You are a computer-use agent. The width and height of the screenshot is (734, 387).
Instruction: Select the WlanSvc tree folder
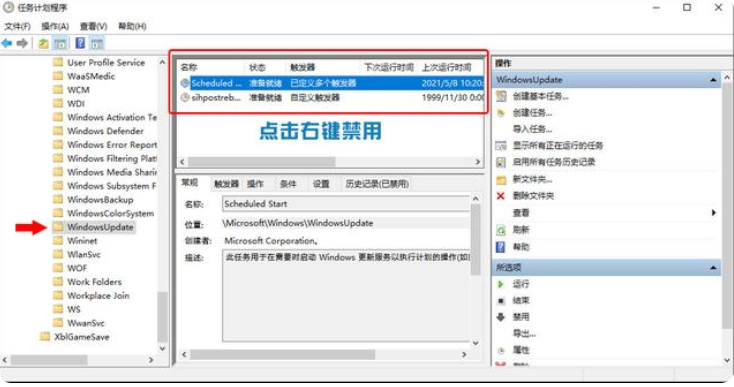tap(84, 255)
